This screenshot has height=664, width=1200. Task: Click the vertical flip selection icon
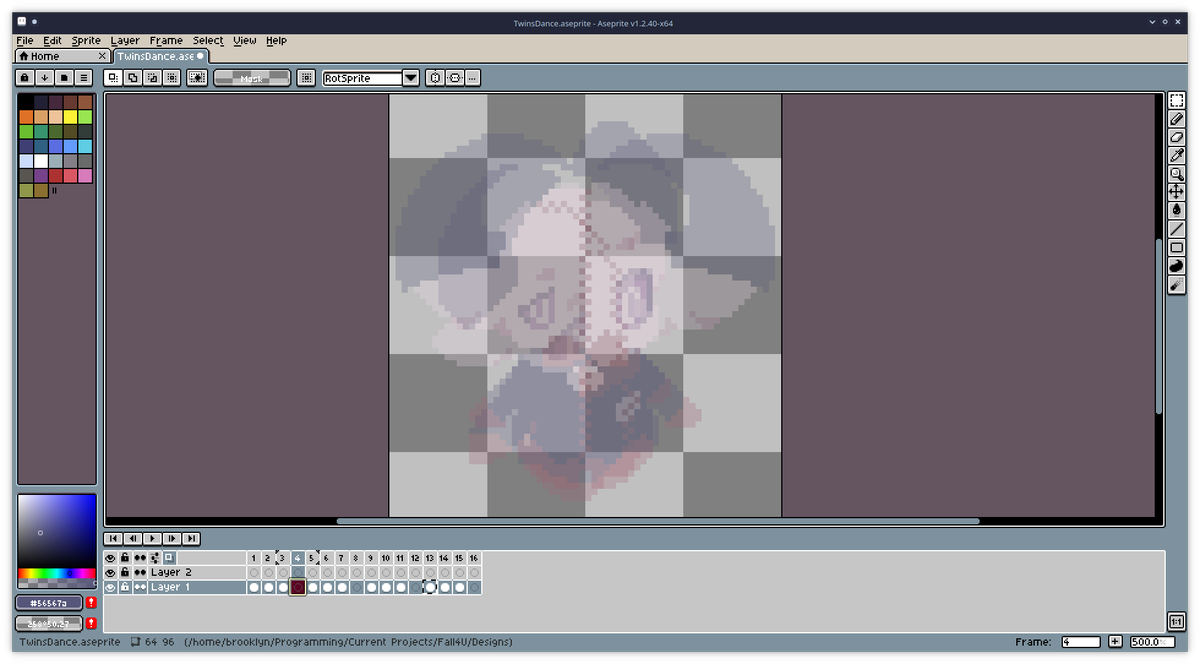click(x=454, y=77)
